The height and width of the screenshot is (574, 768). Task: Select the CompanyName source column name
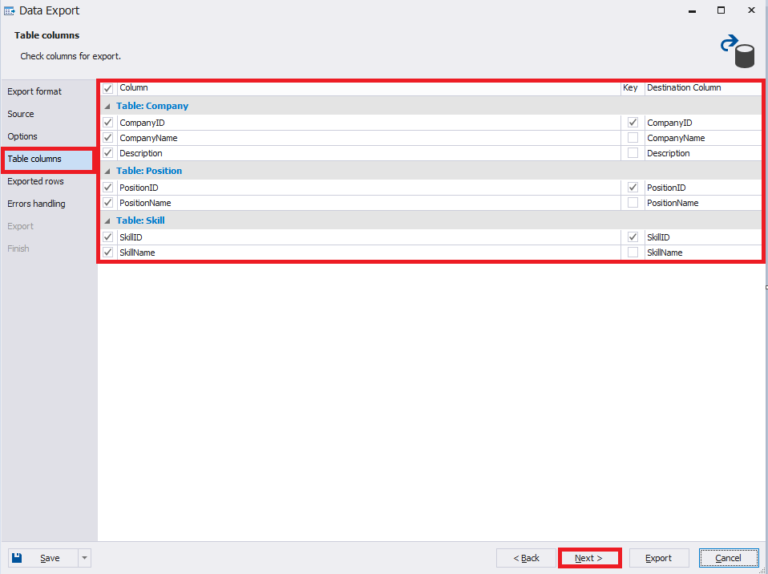tap(148, 138)
